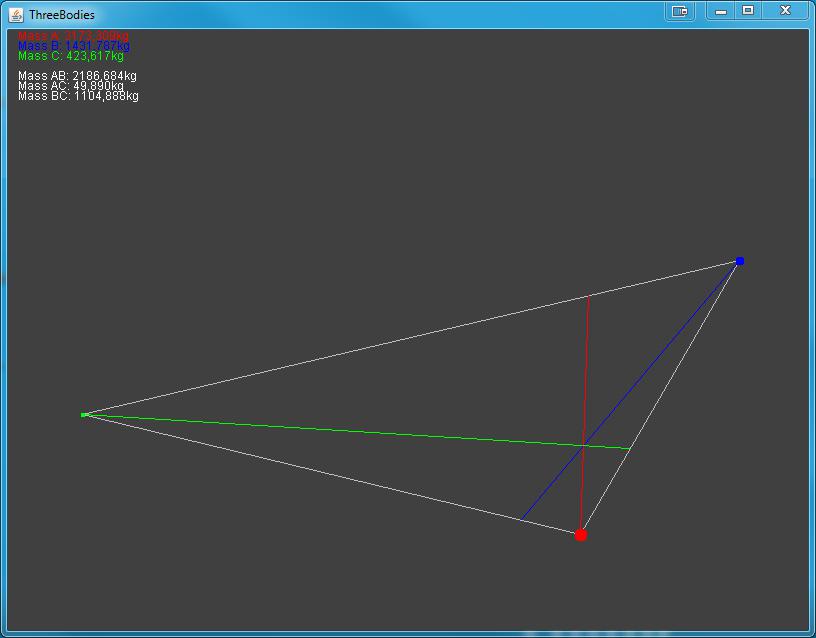Click the ThreeBodies window title text
The height and width of the screenshot is (638, 816).
[x=61, y=14]
